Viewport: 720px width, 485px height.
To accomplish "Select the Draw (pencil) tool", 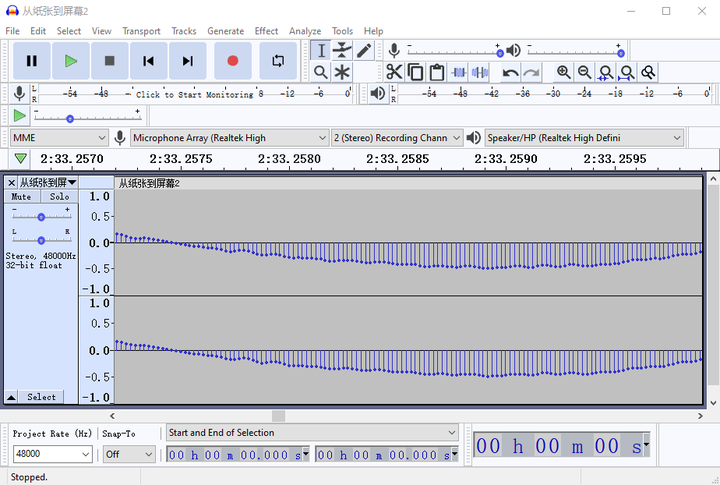I will click(x=365, y=50).
